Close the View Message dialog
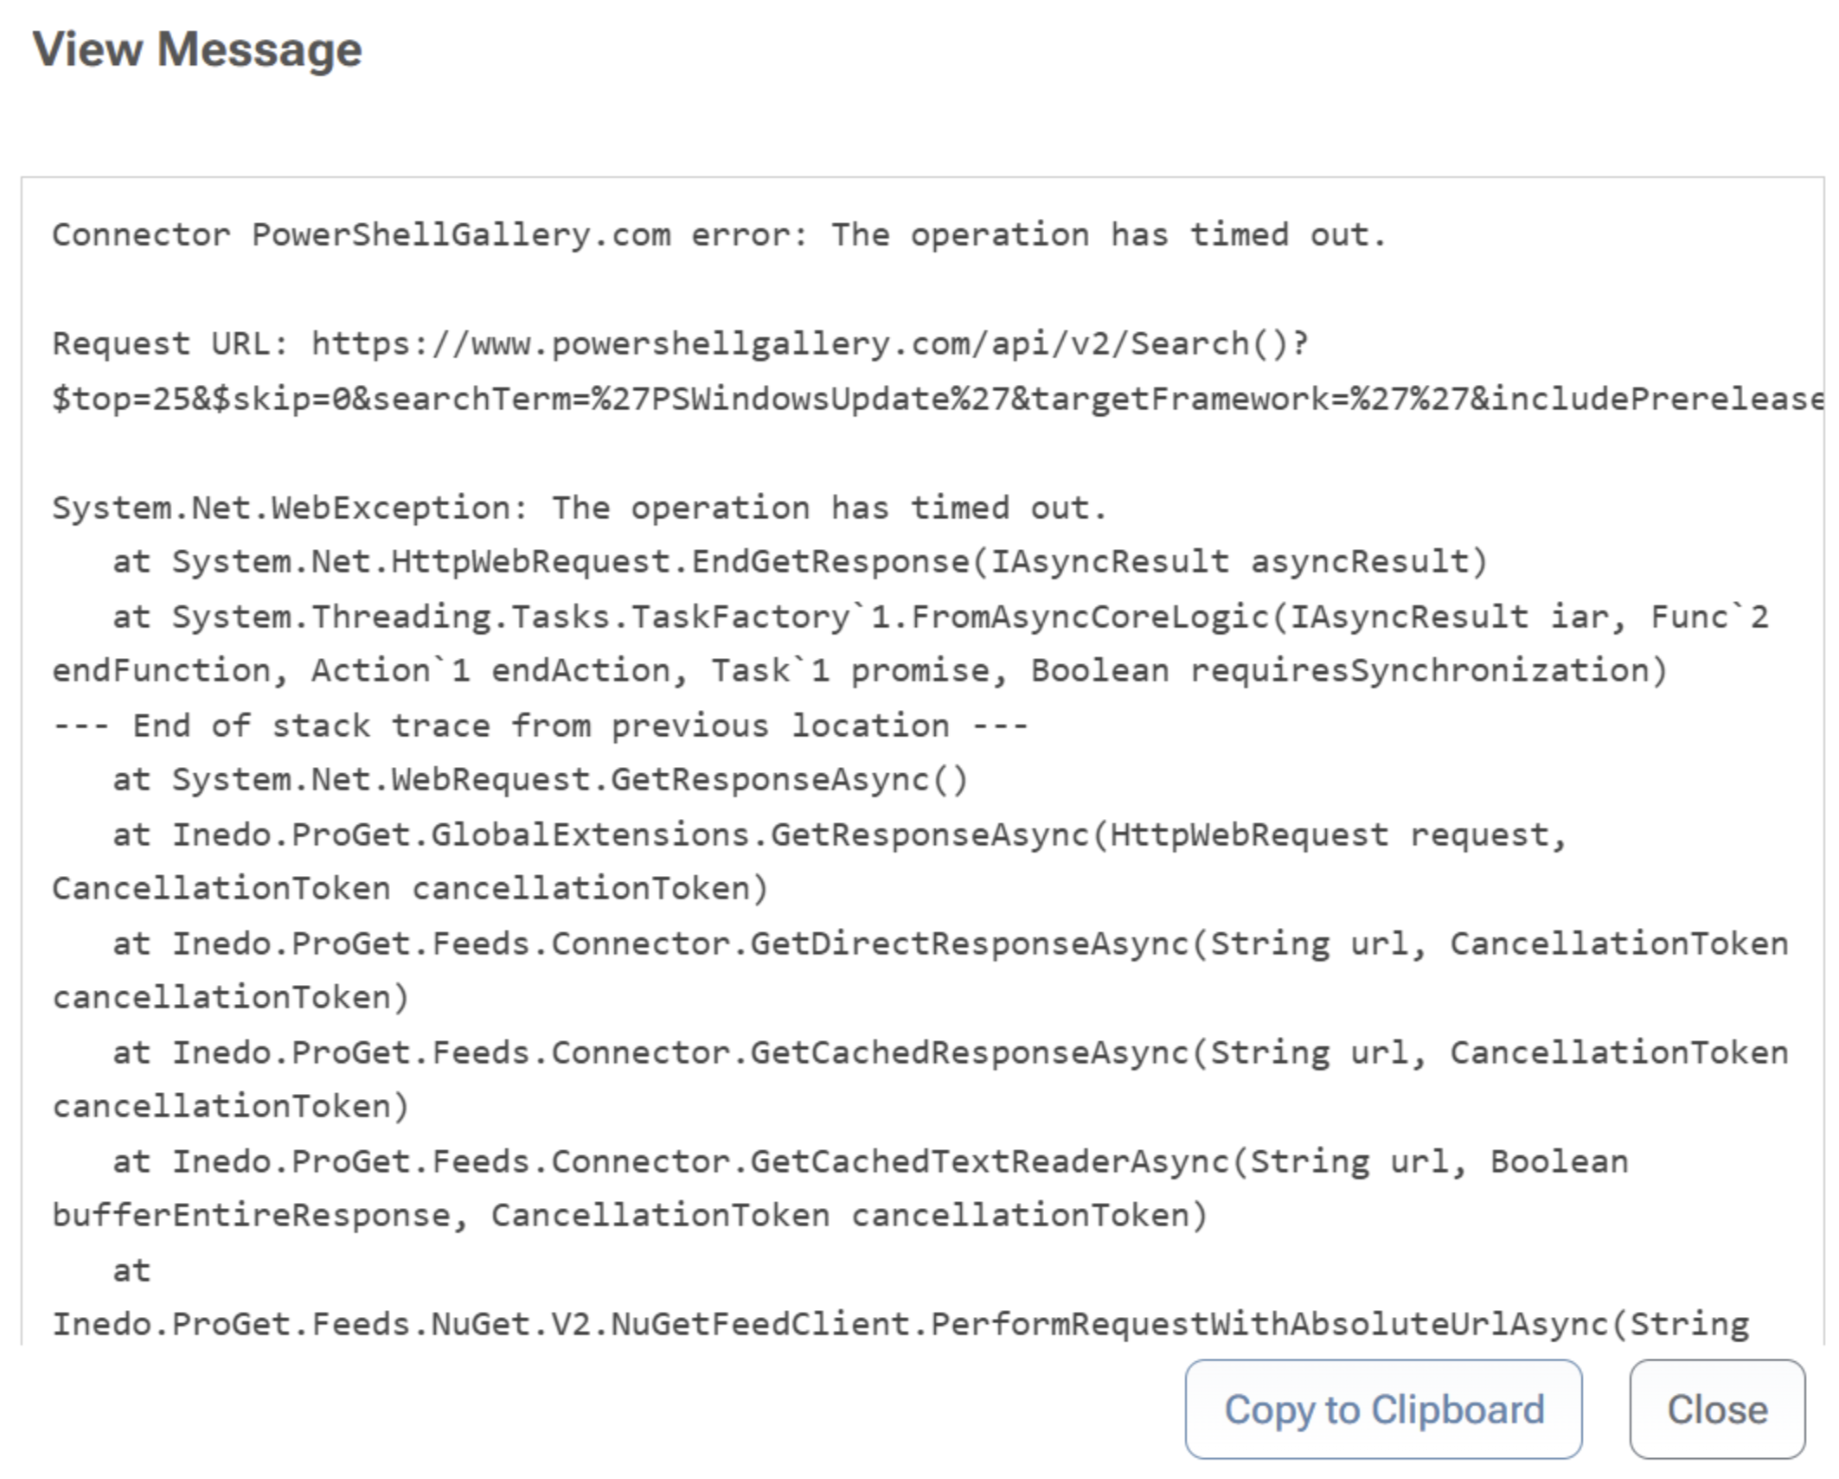The height and width of the screenshot is (1479, 1839). (x=1716, y=1409)
